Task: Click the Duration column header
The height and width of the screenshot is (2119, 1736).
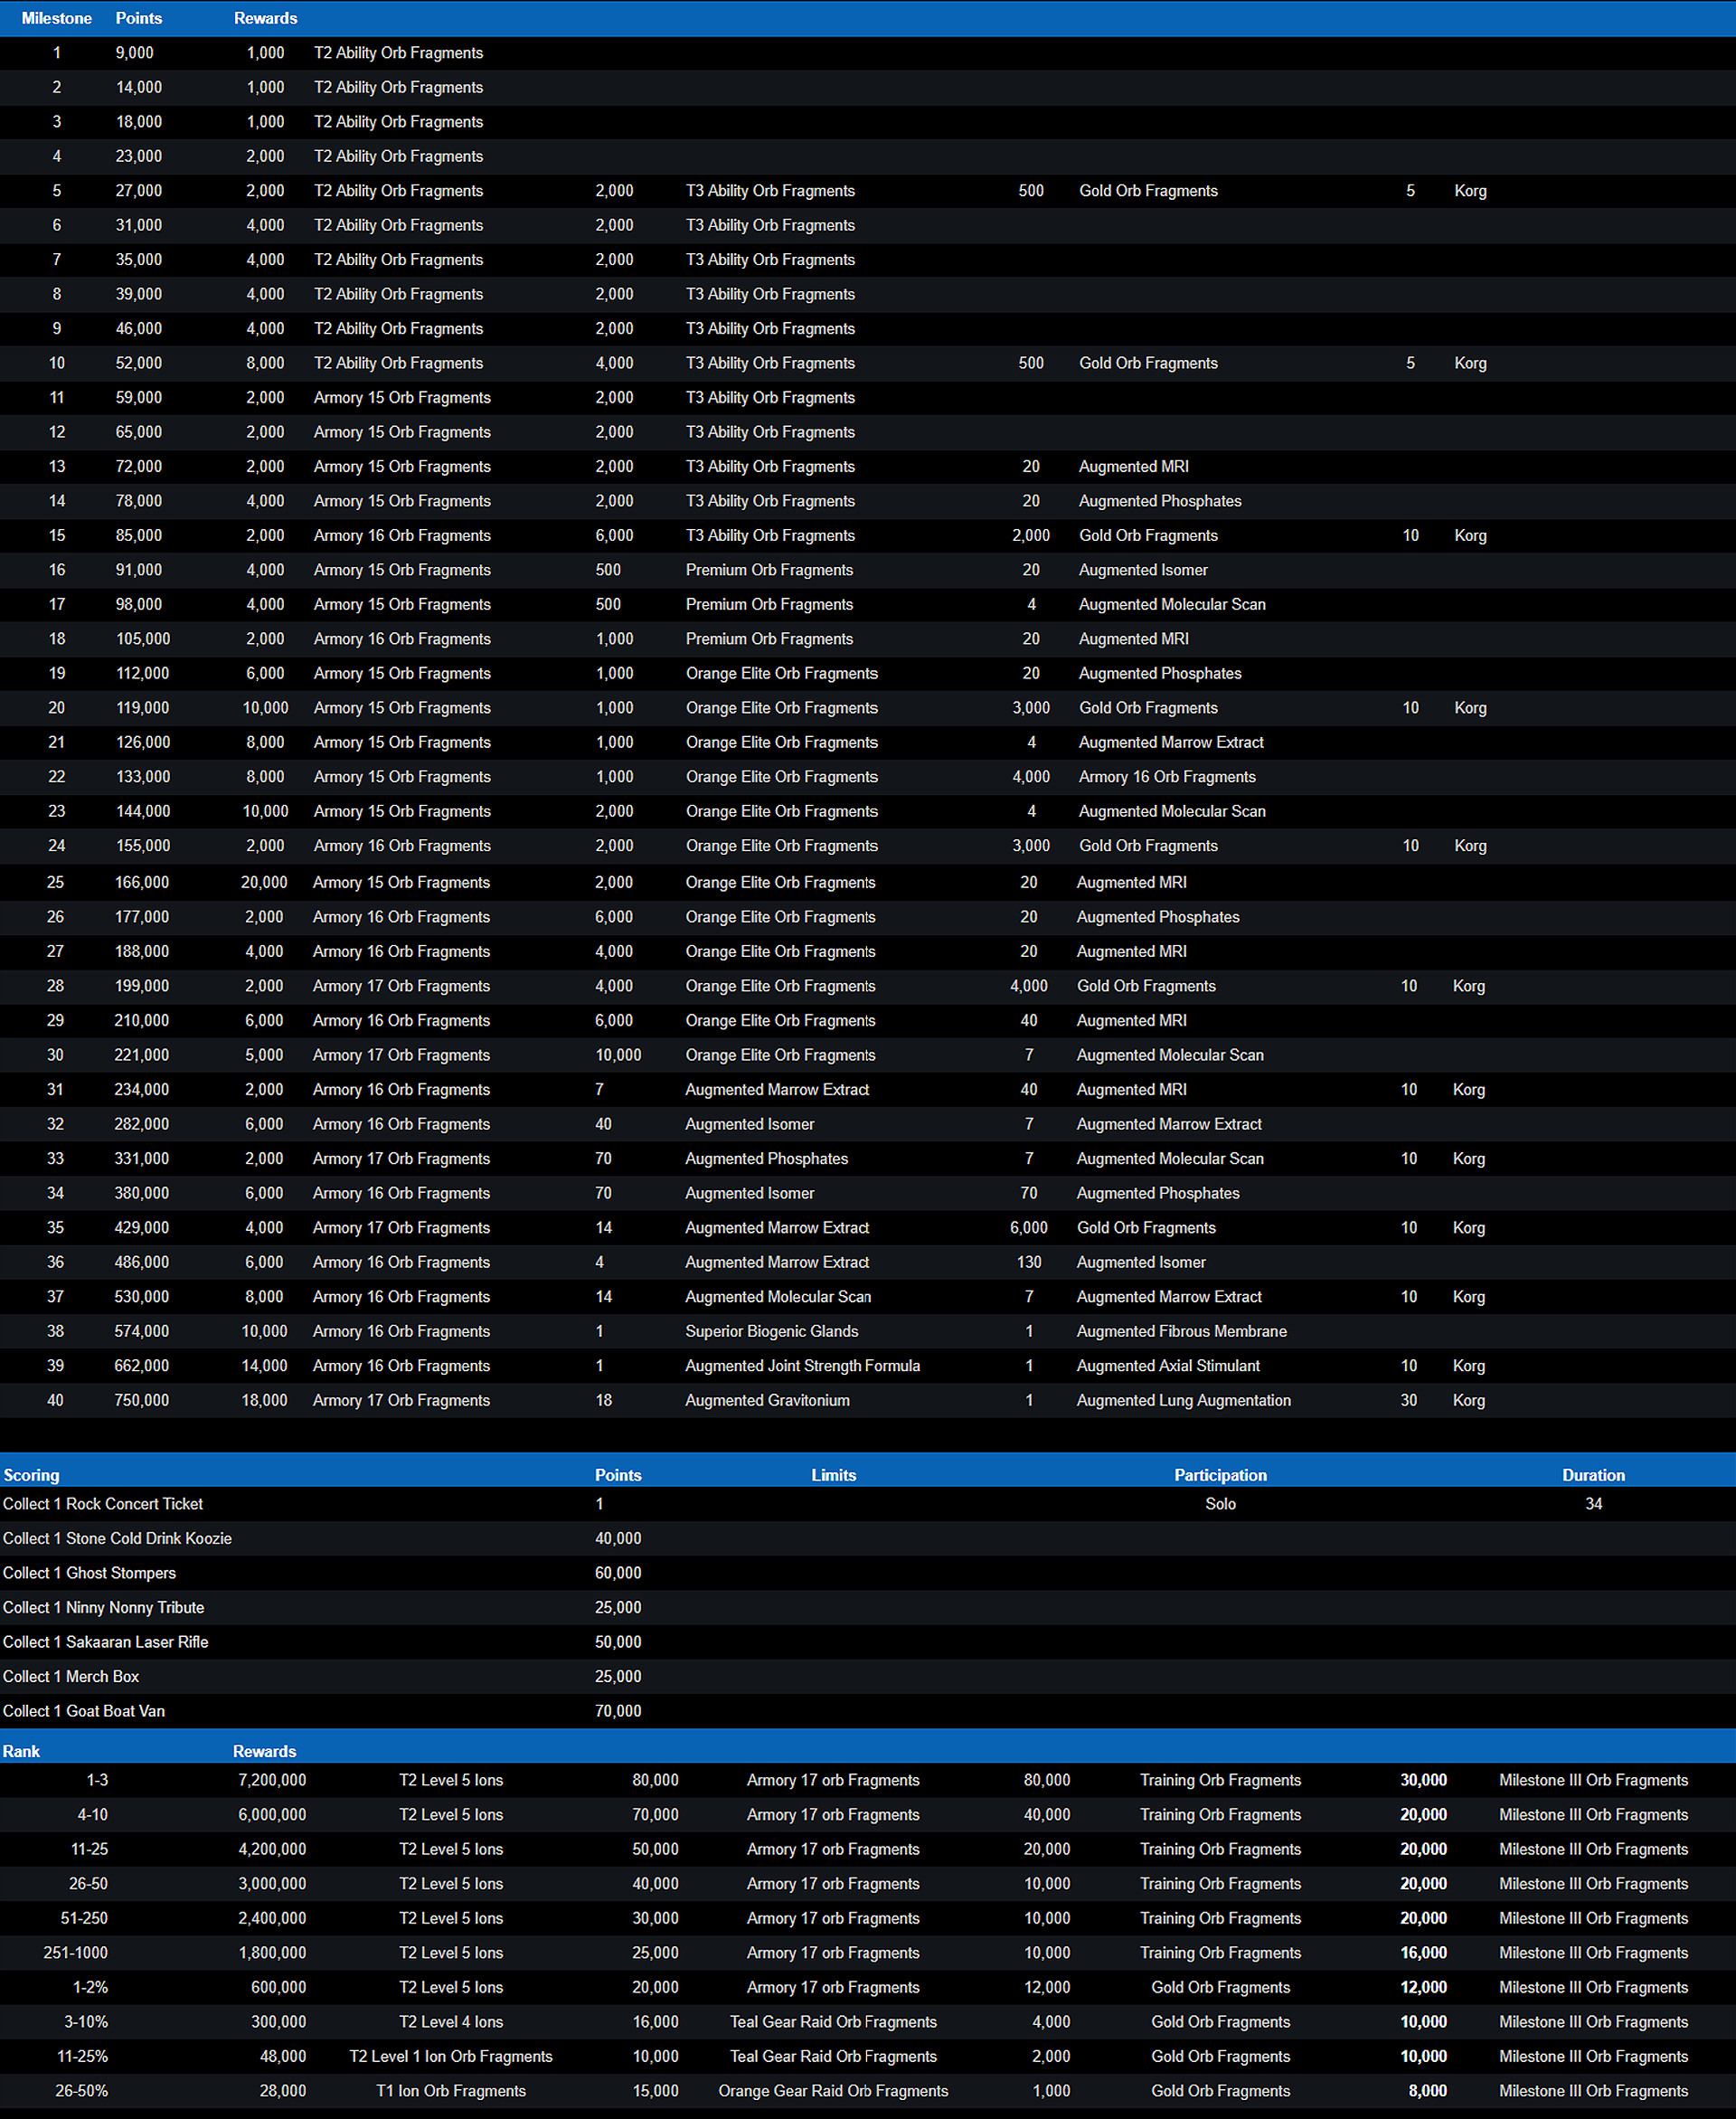Action: [1592, 1475]
